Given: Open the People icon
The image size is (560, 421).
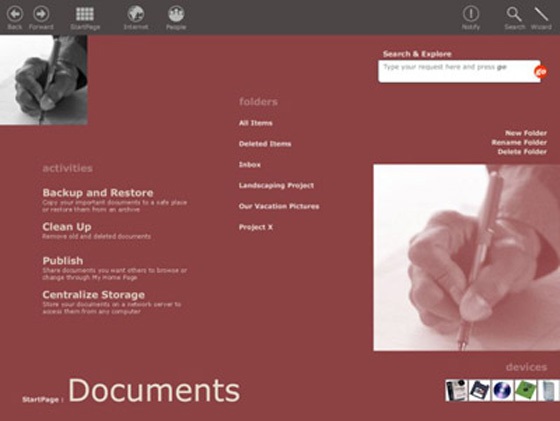Looking at the screenshot, I should (x=176, y=14).
